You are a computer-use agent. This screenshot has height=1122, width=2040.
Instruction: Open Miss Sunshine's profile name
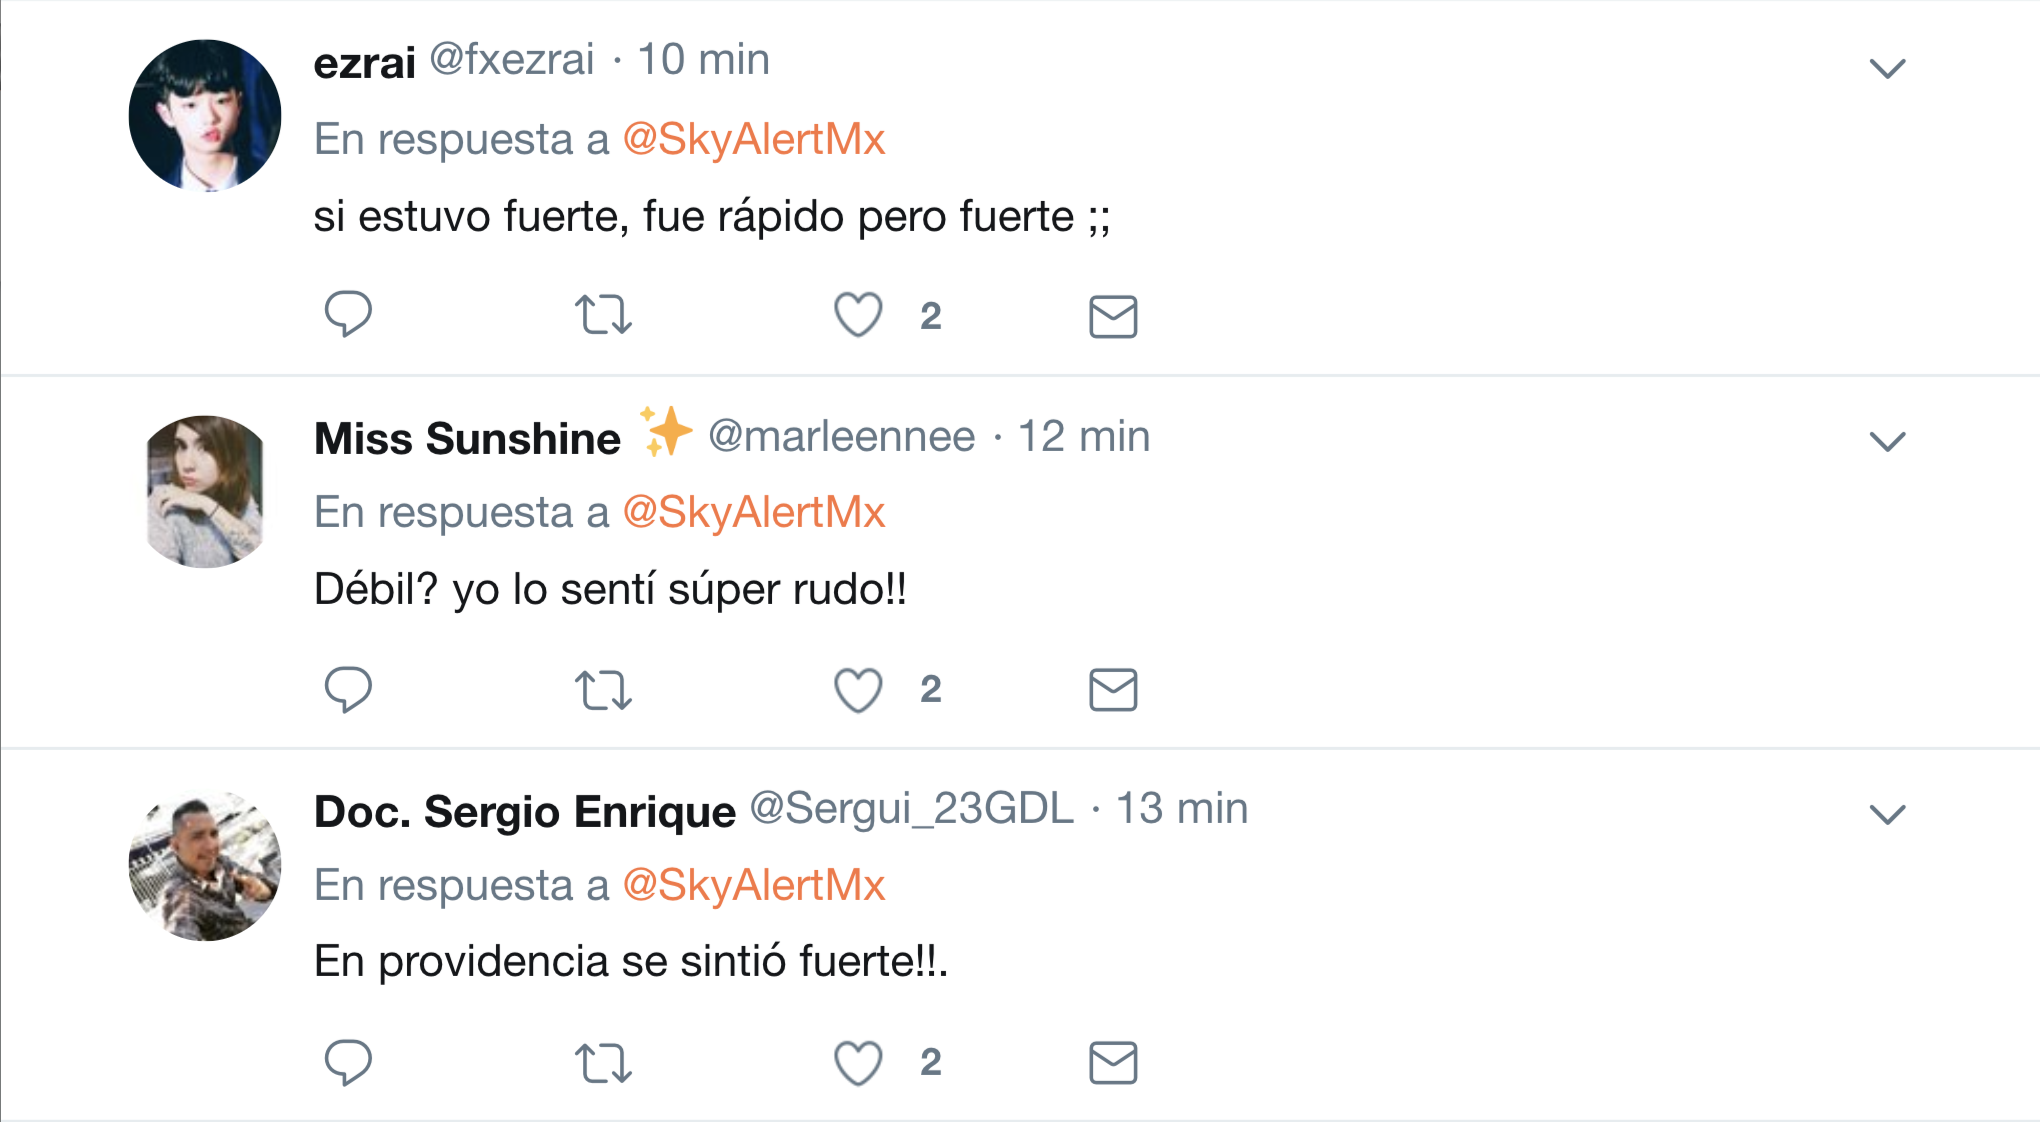click(x=467, y=438)
